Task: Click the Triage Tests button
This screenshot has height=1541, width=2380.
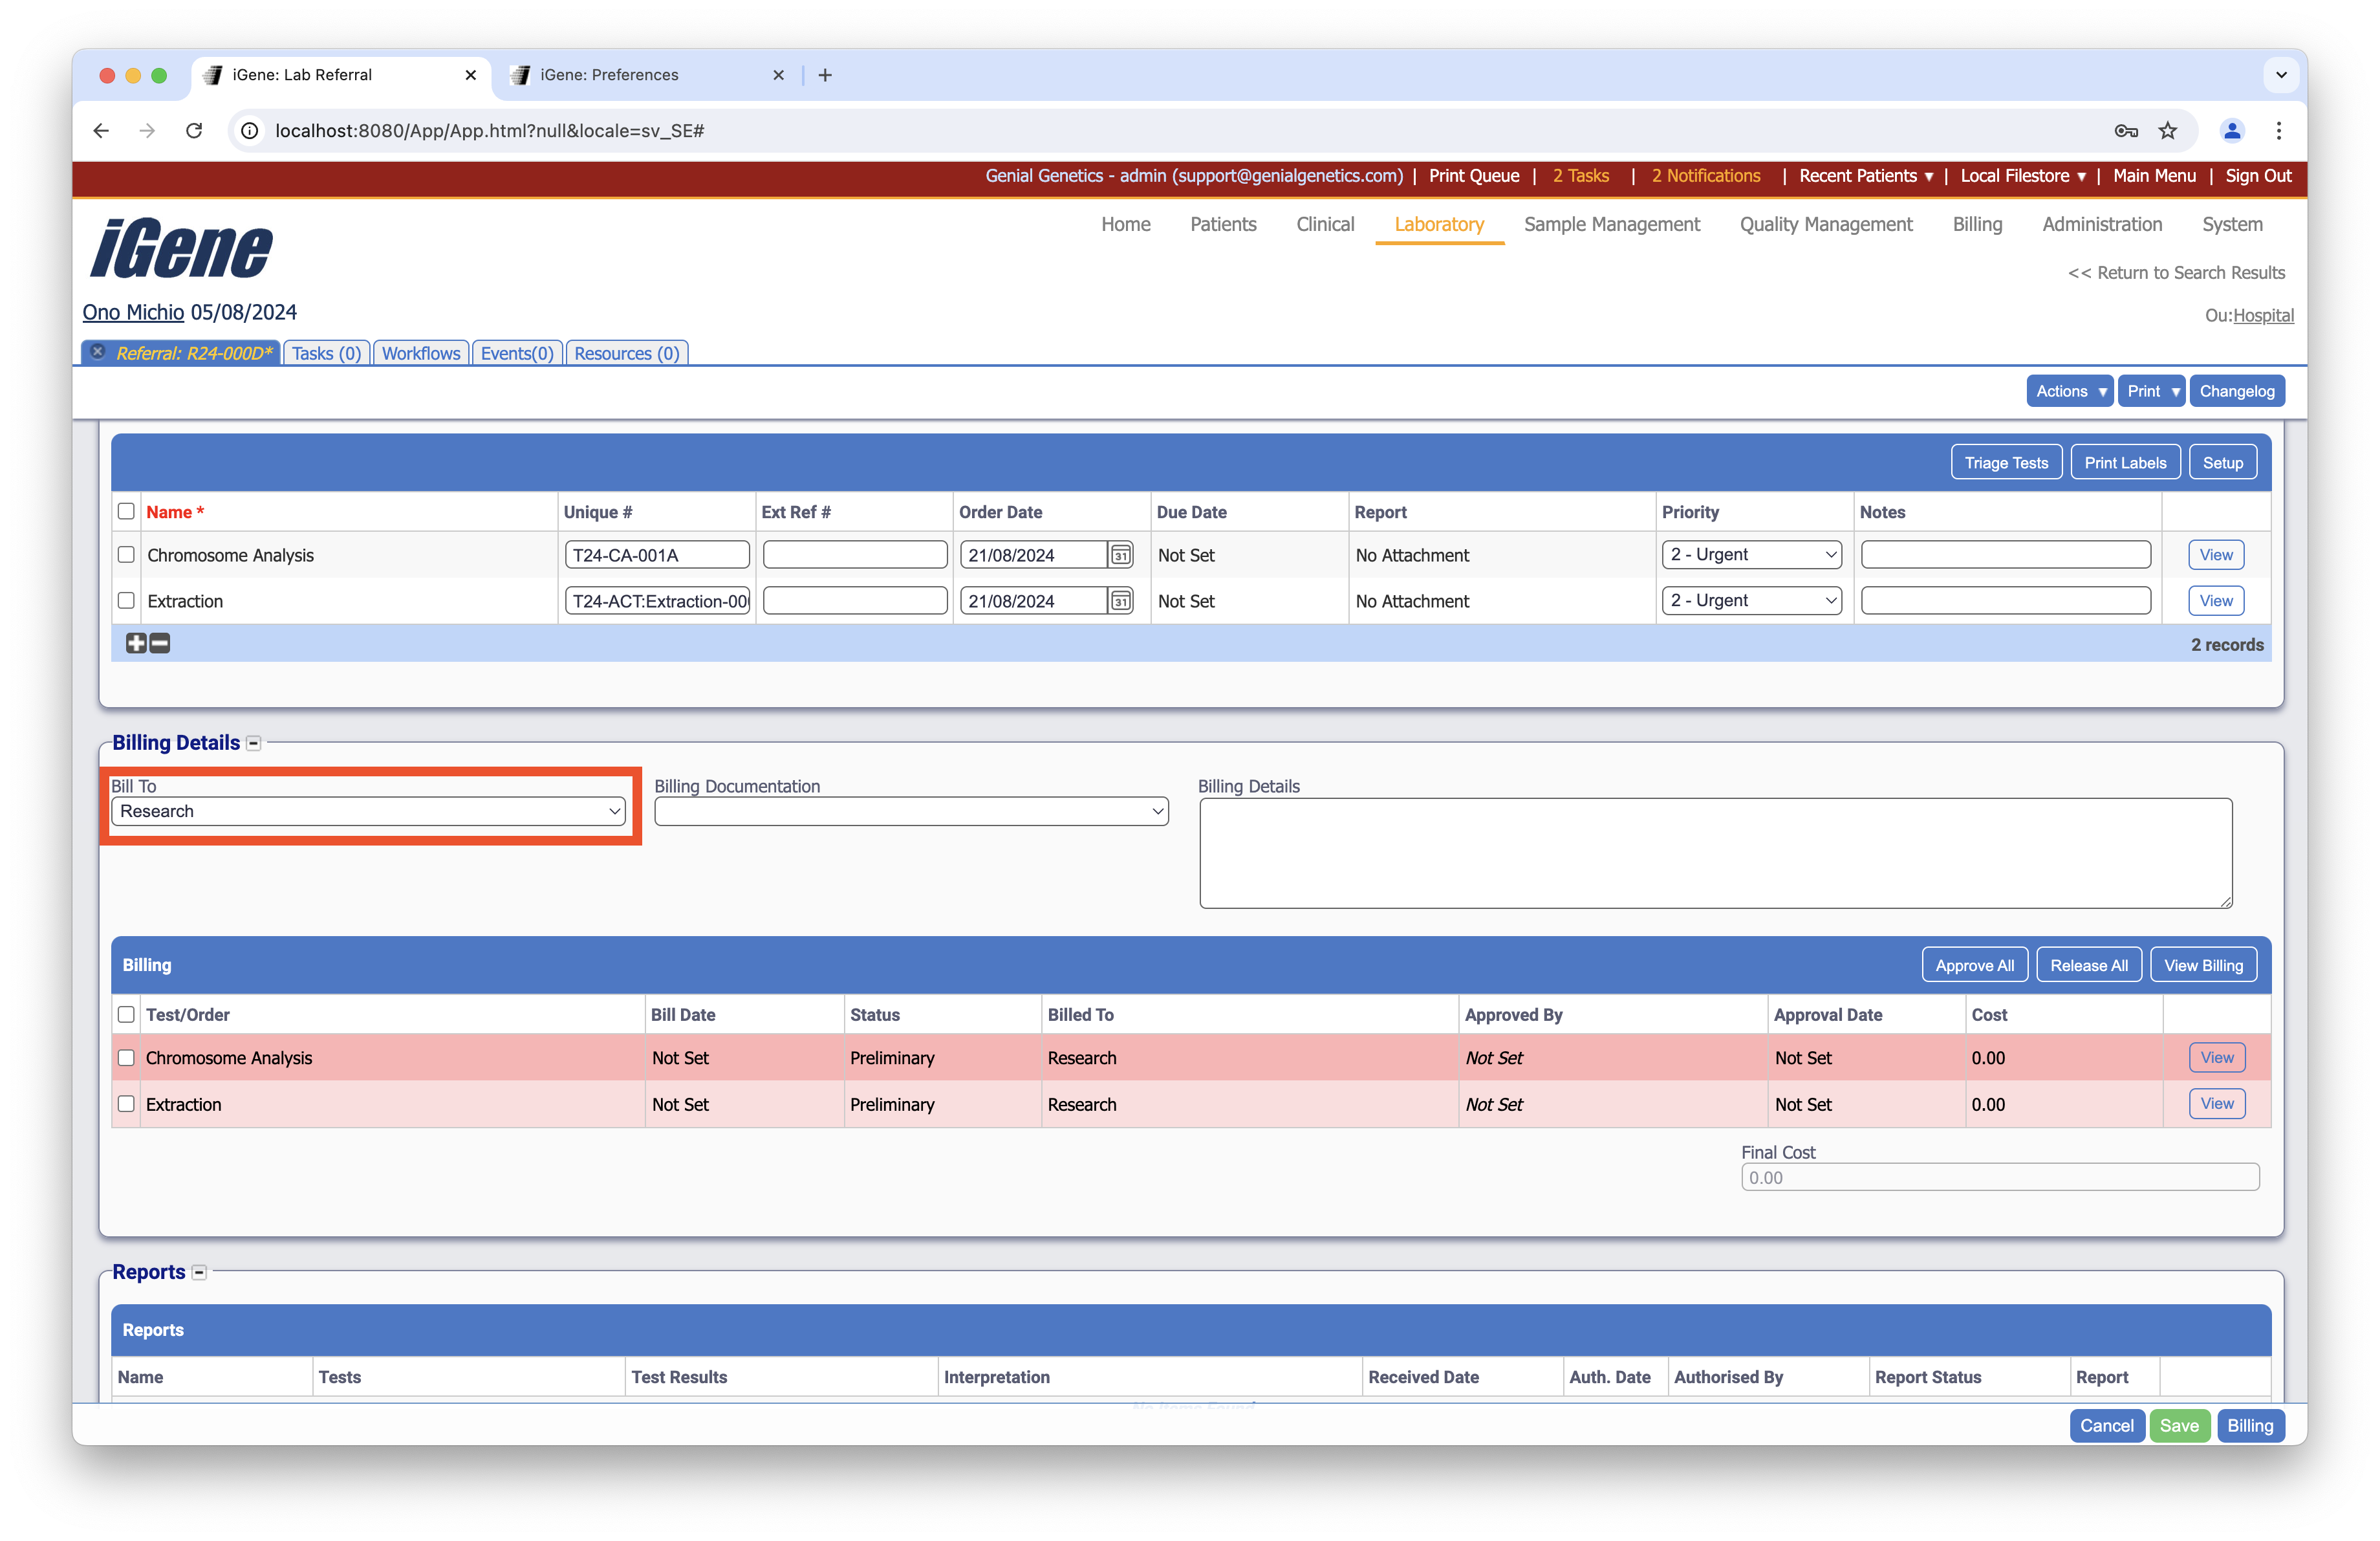Action: (2006, 461)
